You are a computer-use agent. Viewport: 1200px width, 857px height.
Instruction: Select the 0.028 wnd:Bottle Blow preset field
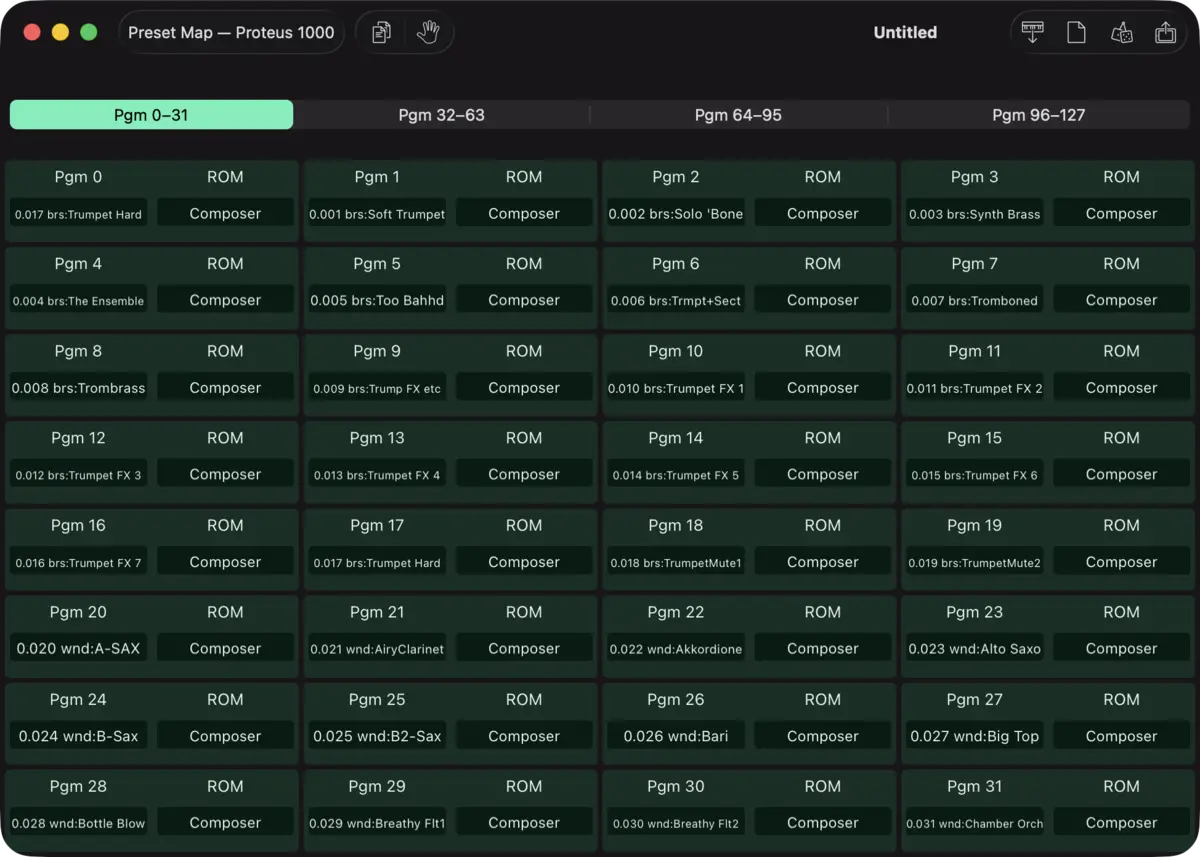[78, 823]
